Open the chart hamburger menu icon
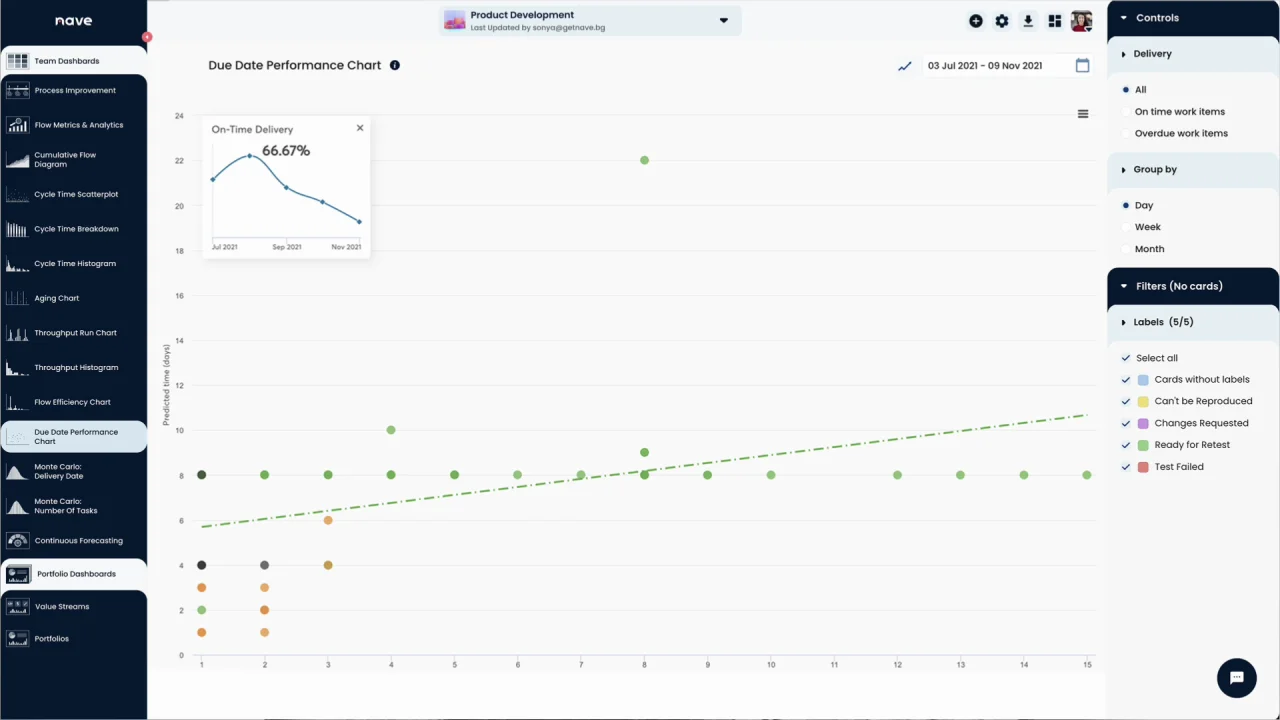 [1083, 114]
